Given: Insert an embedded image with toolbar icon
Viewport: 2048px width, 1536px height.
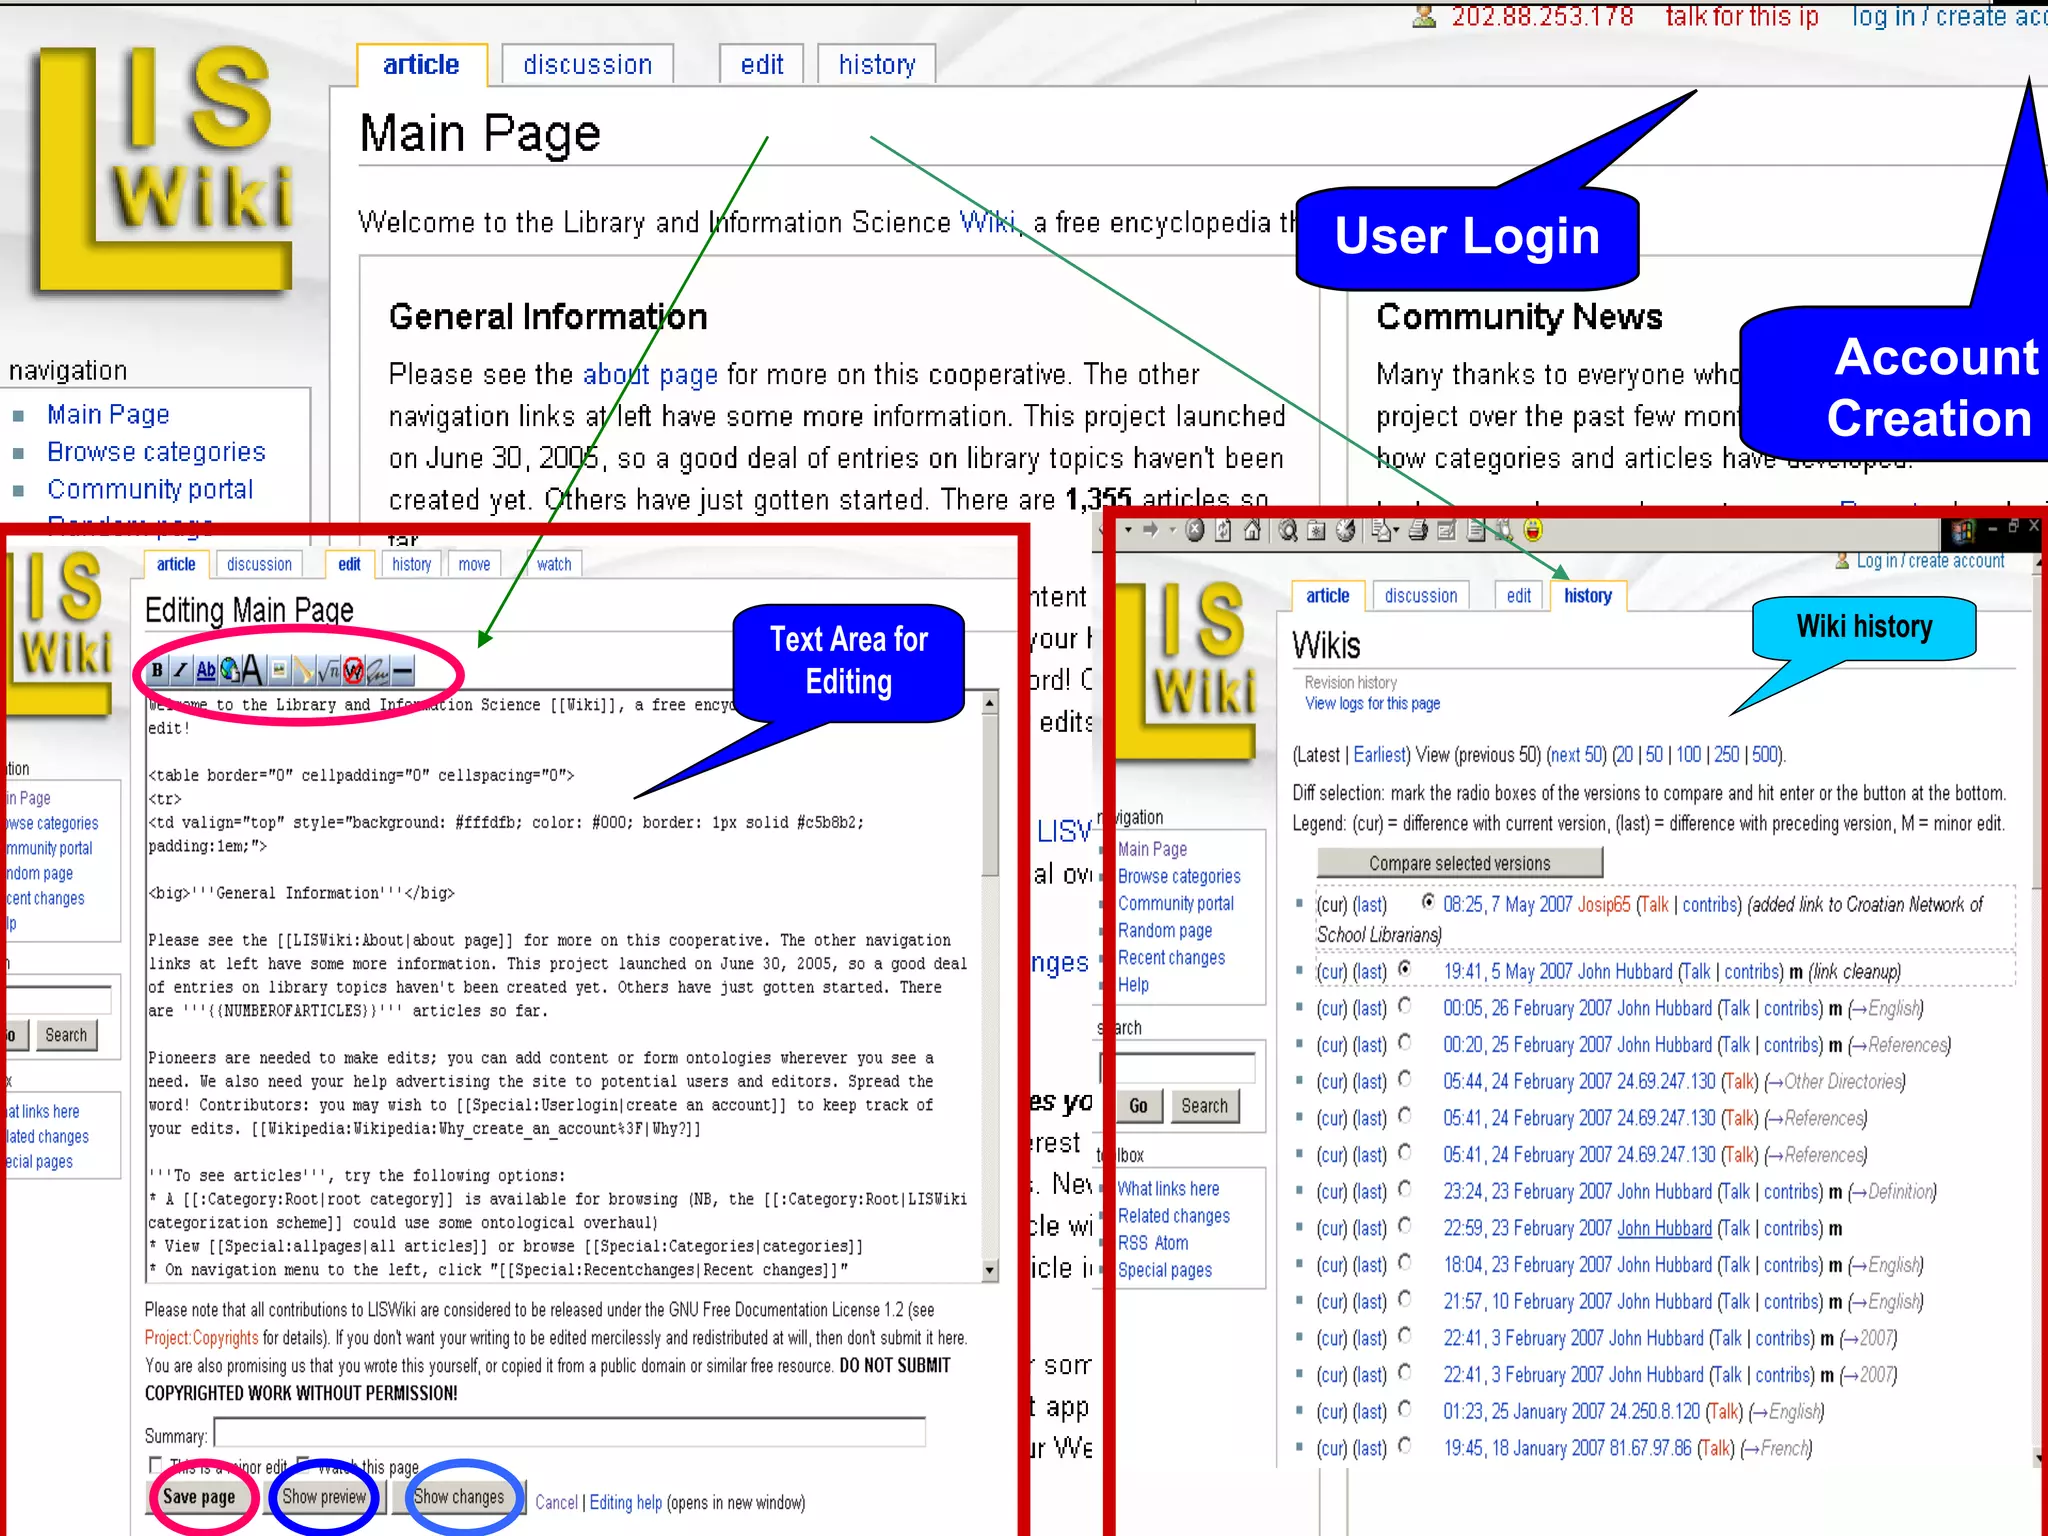Looking at the screenshot, I should [x=279, y=670].
